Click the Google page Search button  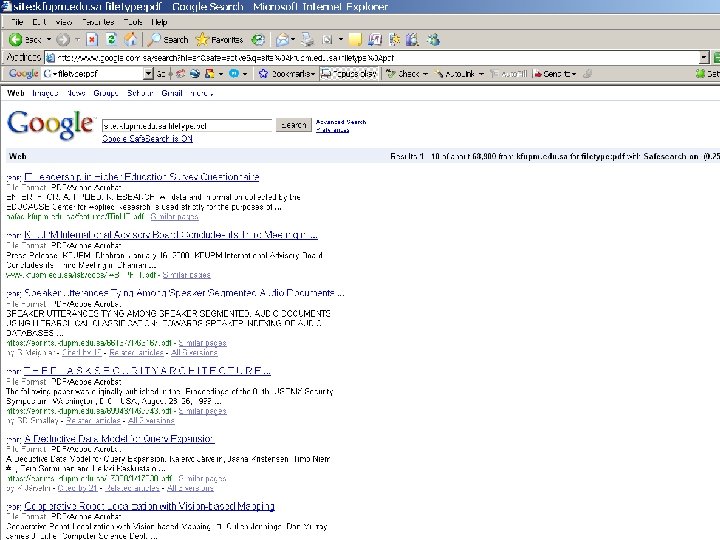click(x=293, y=125)
